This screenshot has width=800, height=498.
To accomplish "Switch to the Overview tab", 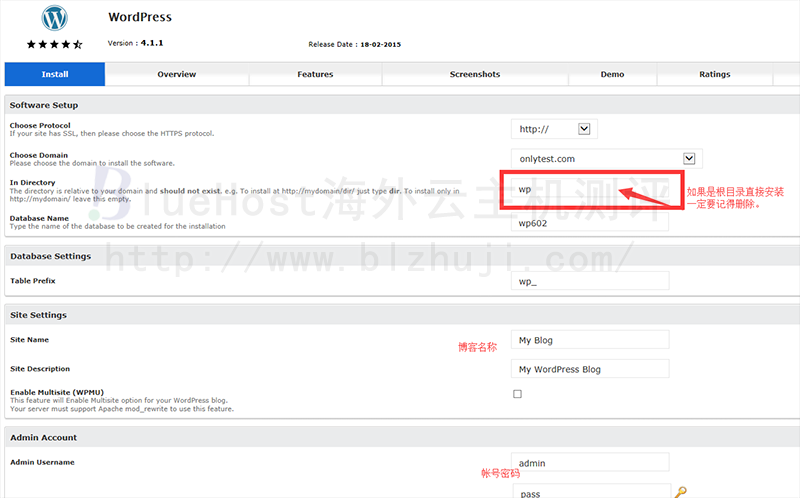I will coord(177,74).
